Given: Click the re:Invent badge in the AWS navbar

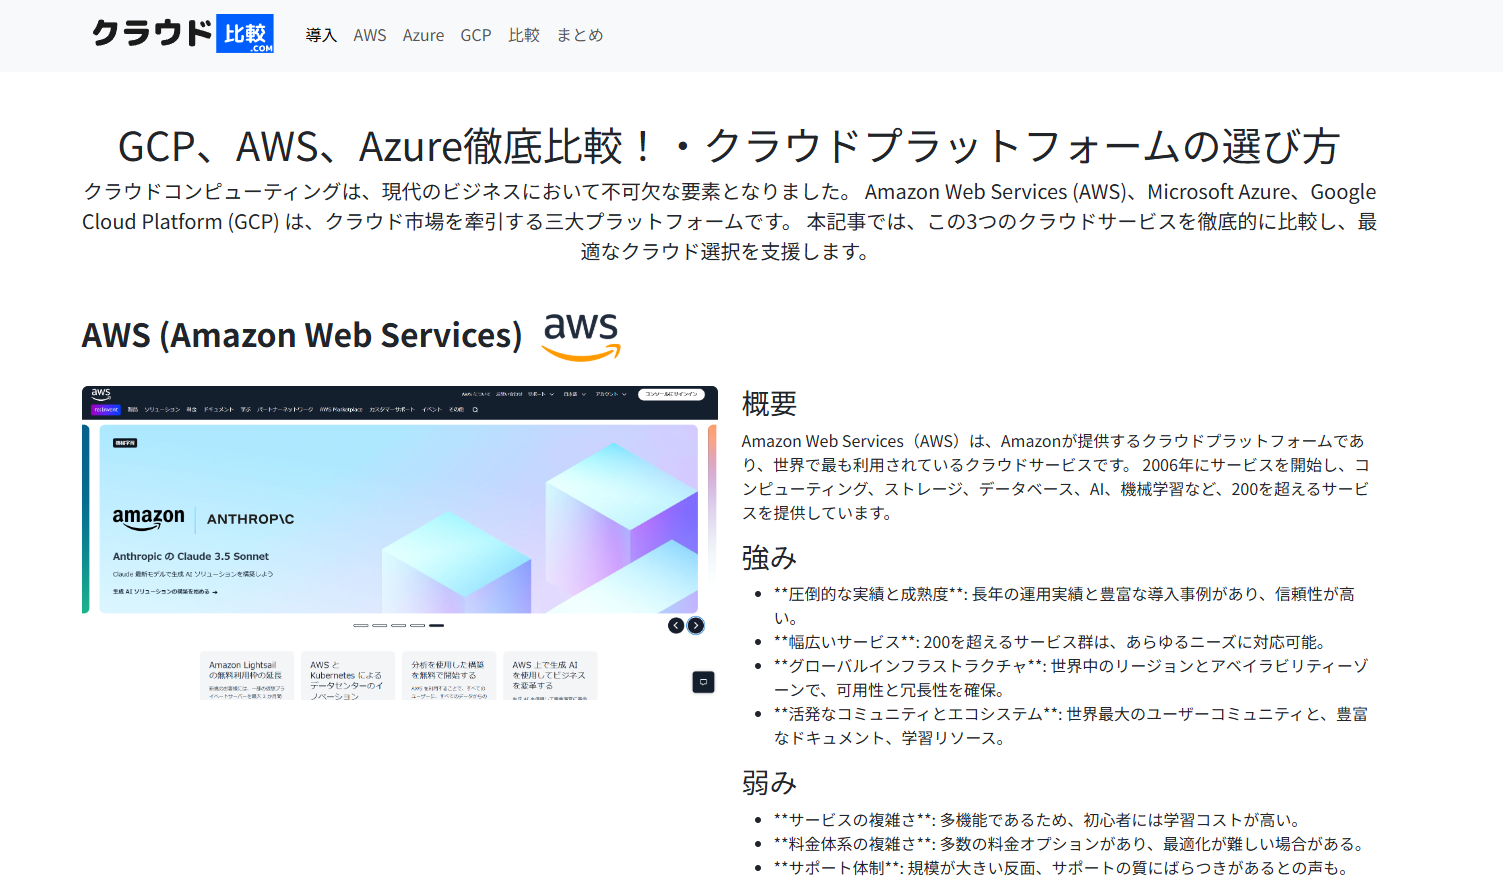Looking at the screenshot, I should pyautogui.click(x=105, y=410).
